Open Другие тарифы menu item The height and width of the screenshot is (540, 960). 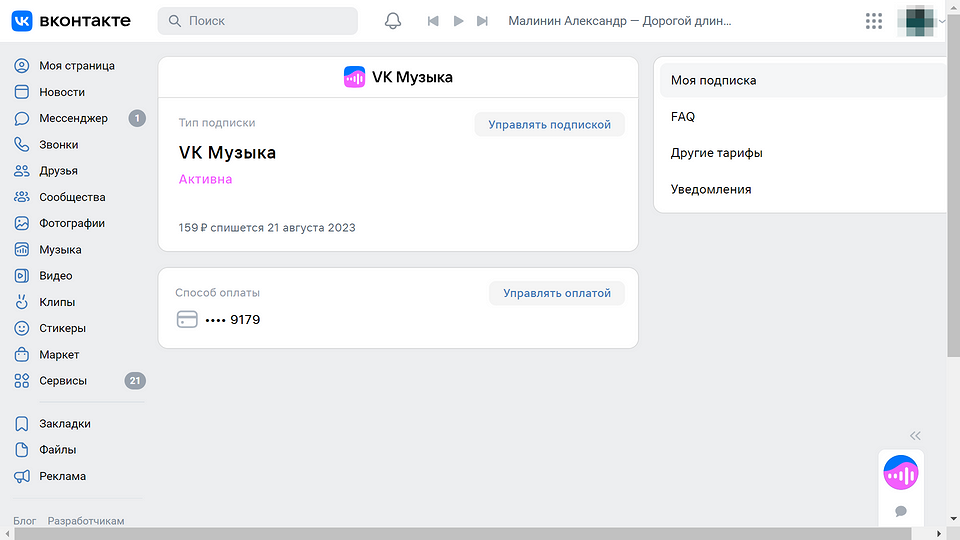(716, 153)
